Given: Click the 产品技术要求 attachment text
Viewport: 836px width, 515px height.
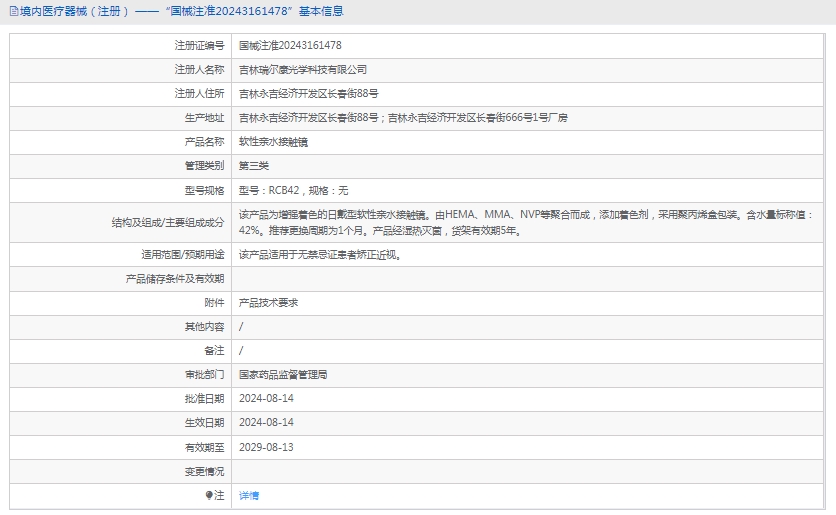Looking at the screenshot, I should 268,302.
